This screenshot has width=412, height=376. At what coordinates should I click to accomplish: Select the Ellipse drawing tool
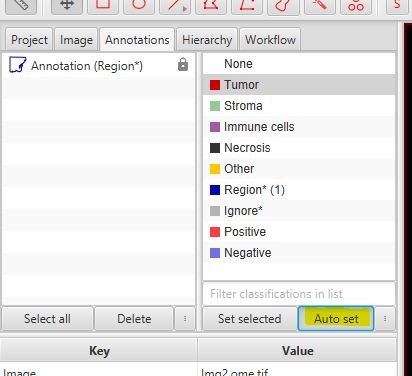point(139,6)
